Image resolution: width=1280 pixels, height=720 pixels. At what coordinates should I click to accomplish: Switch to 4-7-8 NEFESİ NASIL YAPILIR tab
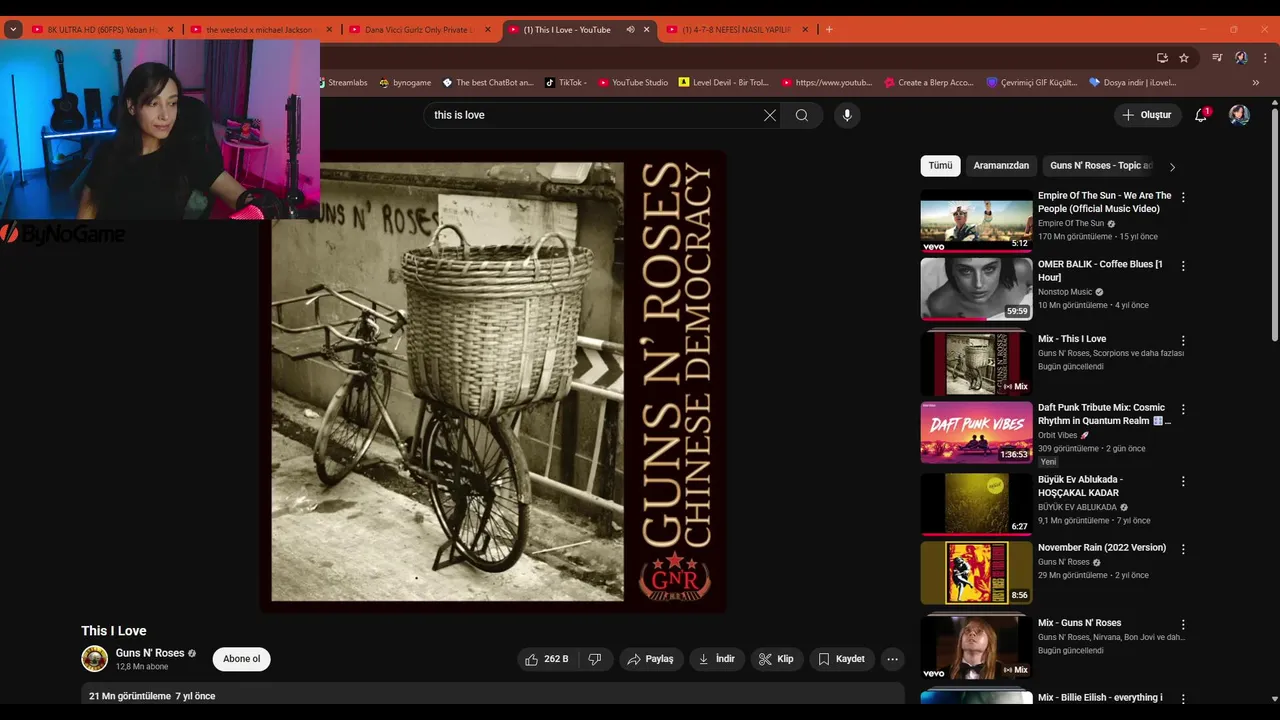coord(736,29)
